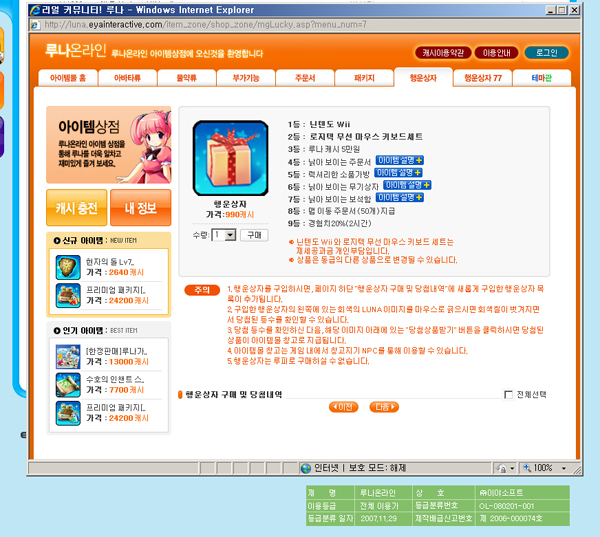This screenshot has height=537, width=600.
Task: Click the 캐시이용약관 button
Action: coord(443,53)
